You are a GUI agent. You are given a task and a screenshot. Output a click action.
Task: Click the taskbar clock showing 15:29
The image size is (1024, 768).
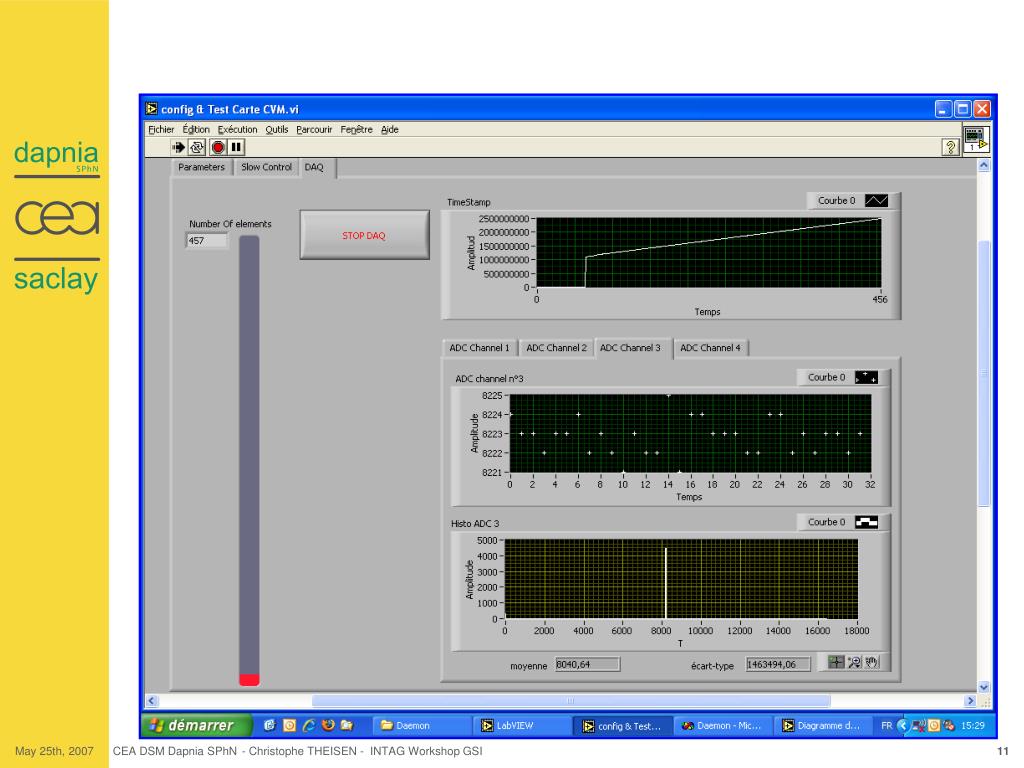click(972, 726)
